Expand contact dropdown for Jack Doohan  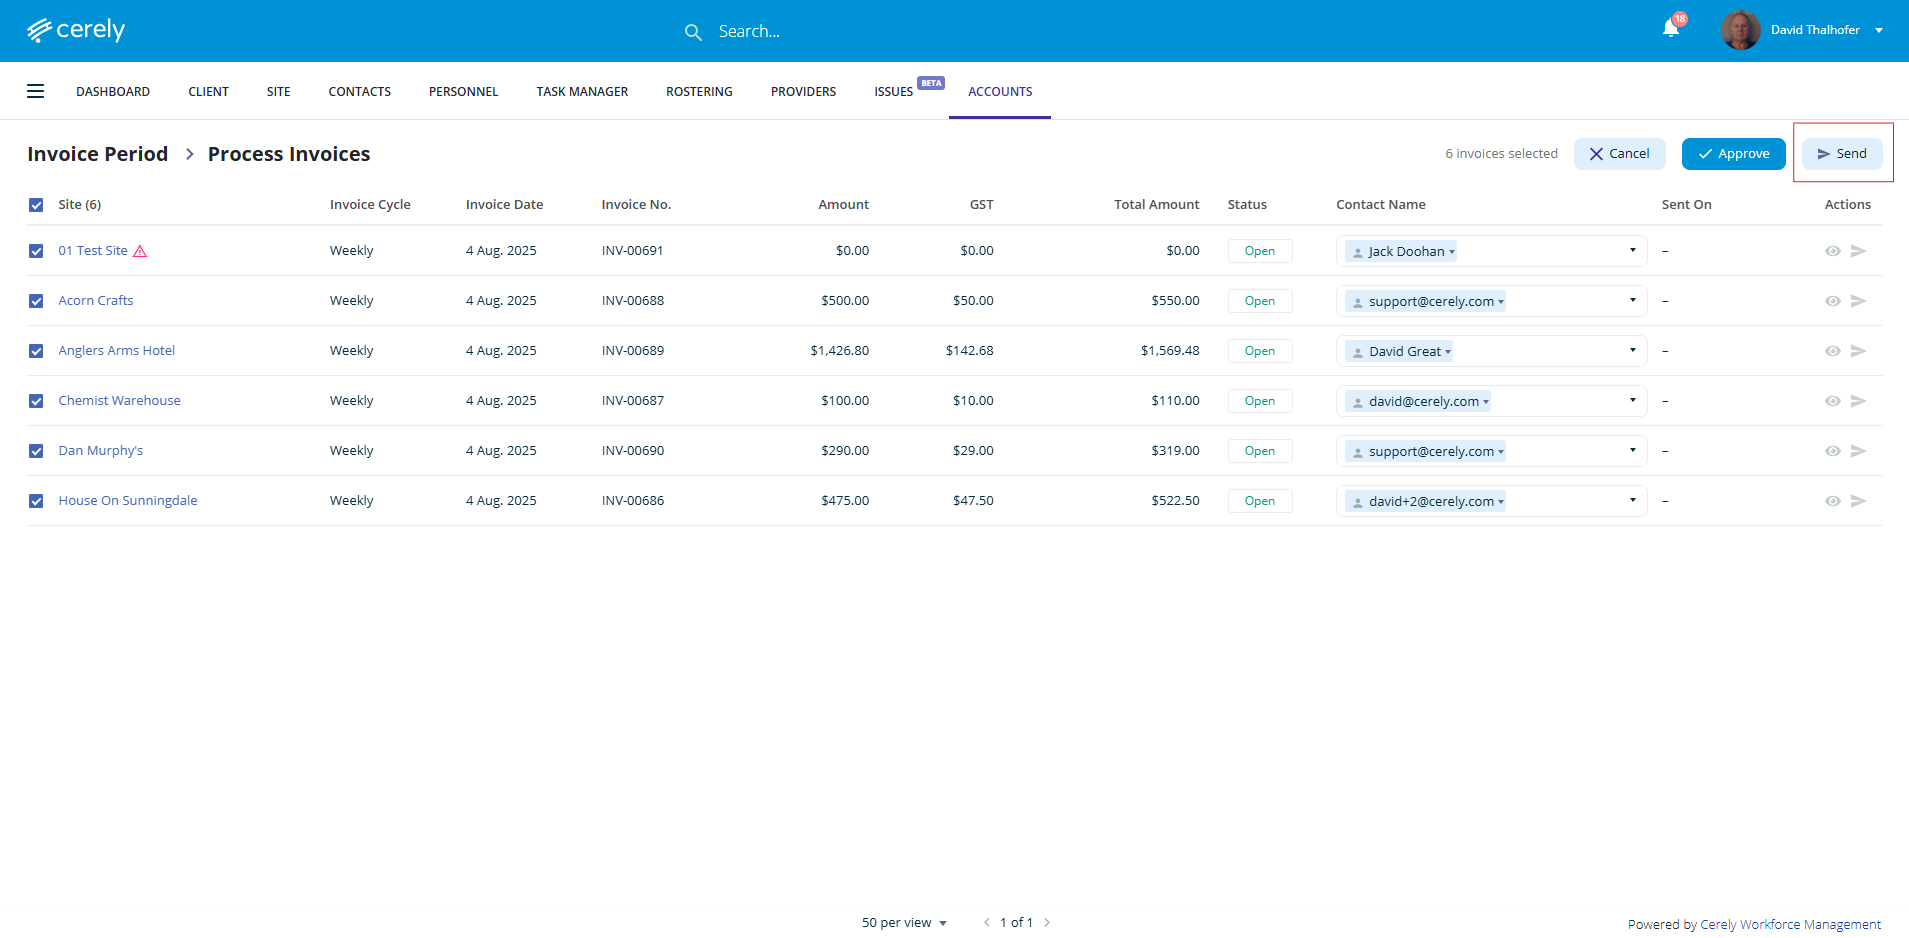1632,251
